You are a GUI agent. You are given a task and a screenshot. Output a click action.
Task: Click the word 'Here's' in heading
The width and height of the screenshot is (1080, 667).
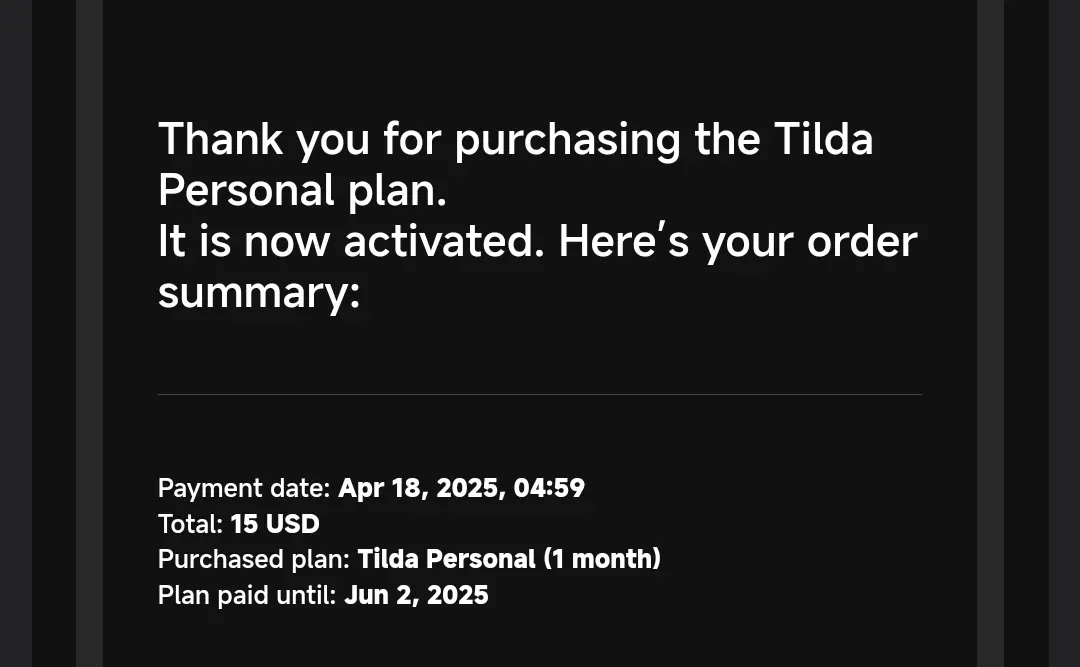pyautogui.click(x=623, y=241)
